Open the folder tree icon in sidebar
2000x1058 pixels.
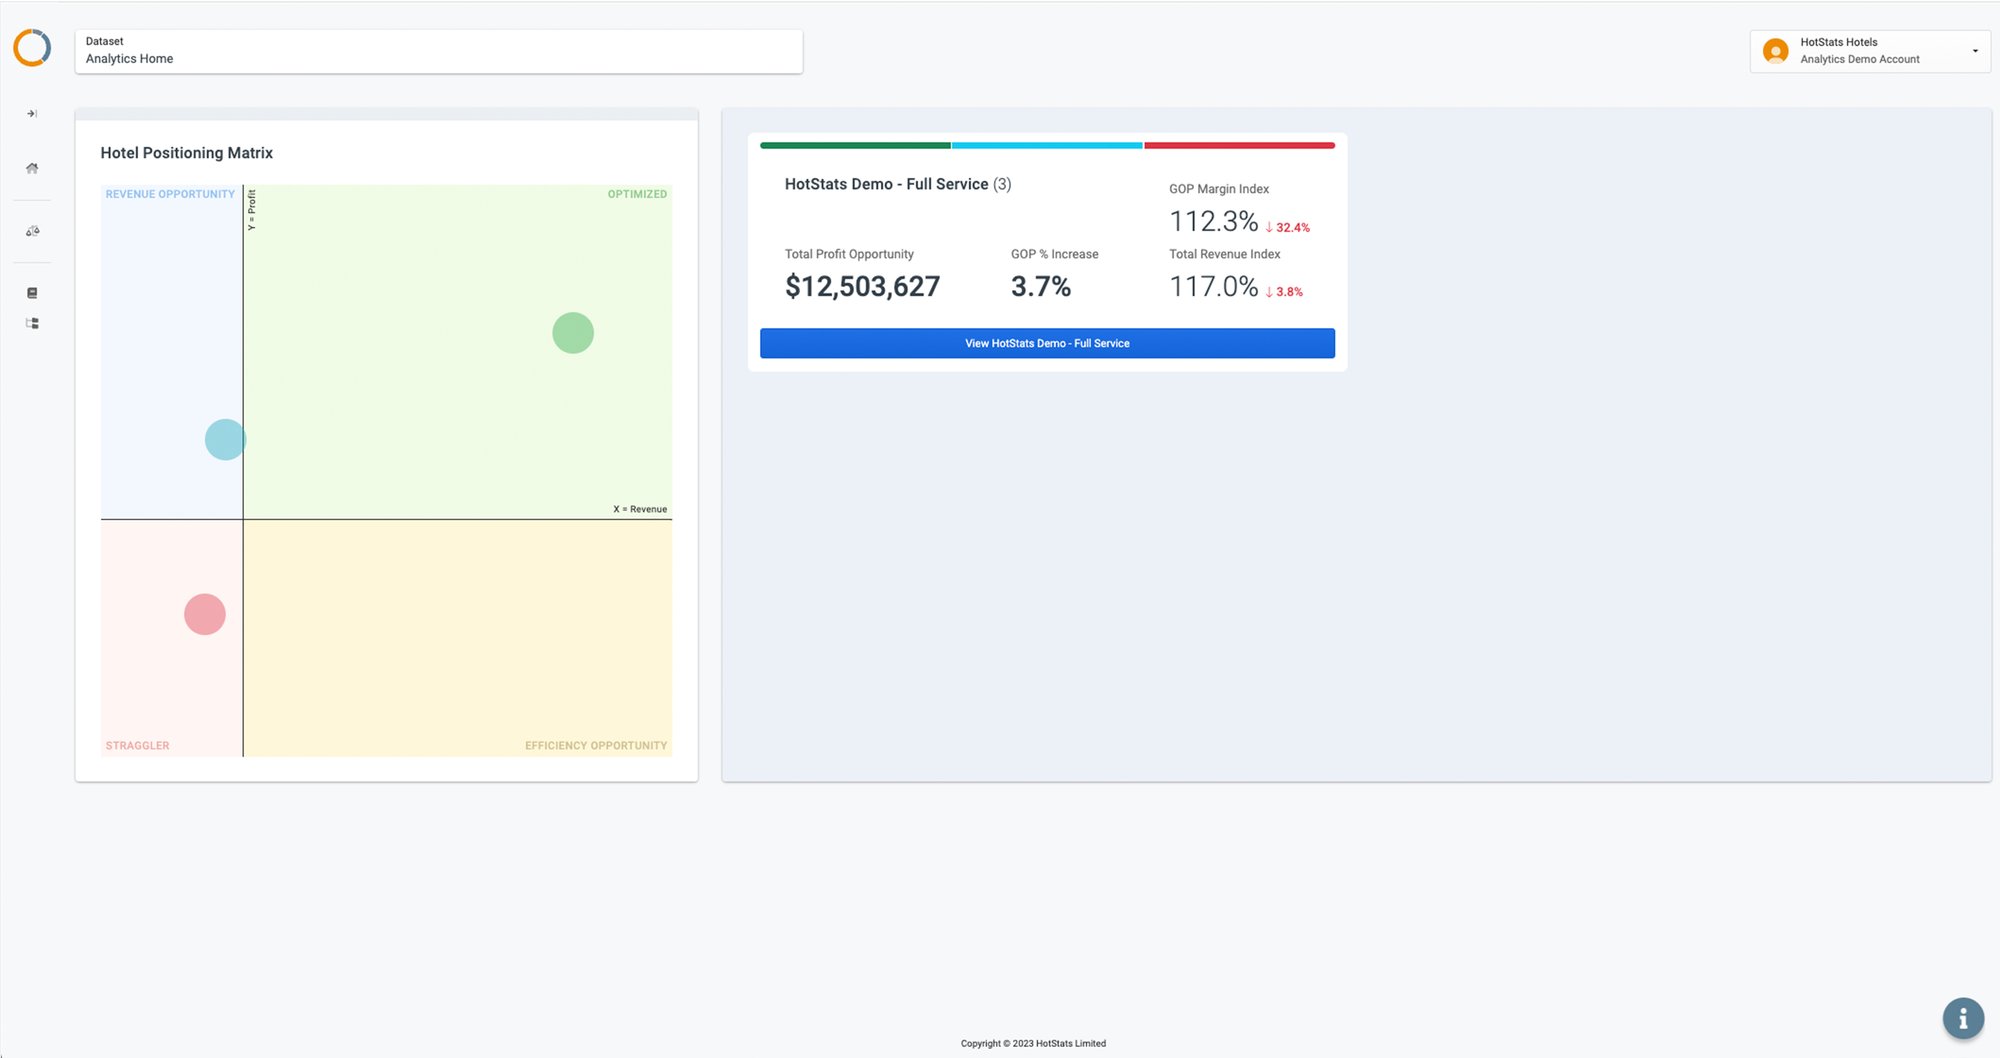(32, 324)
